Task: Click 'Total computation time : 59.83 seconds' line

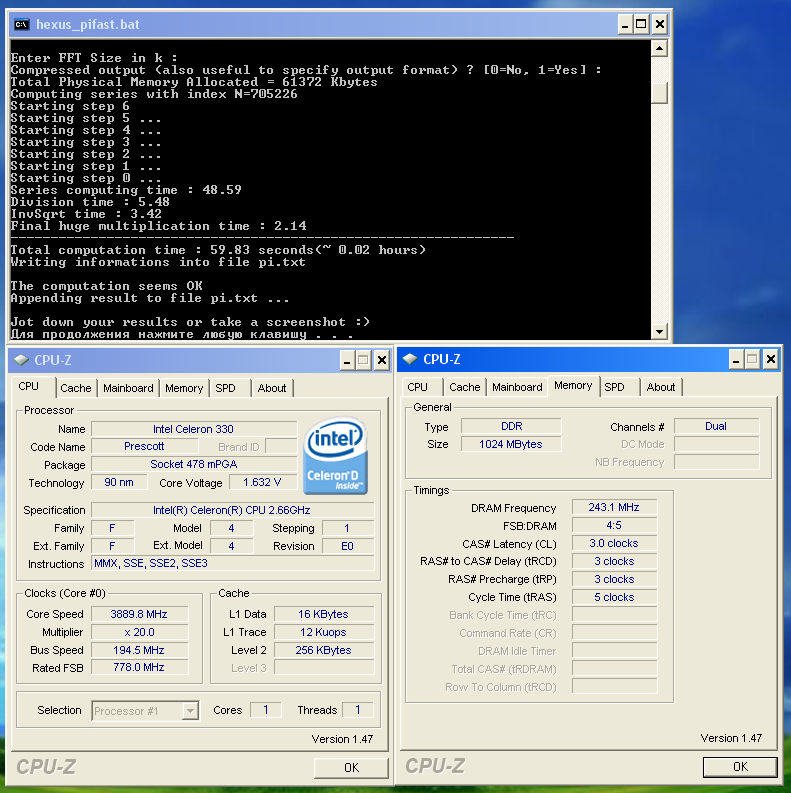Action: pyautogui.click(x=218, y=250)
